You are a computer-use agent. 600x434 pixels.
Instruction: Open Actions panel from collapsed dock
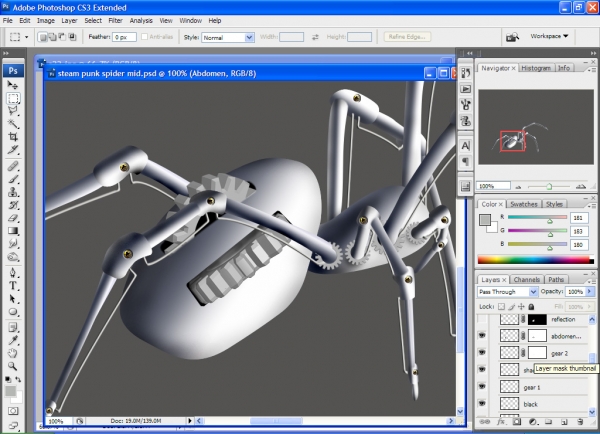coord(465,89)
